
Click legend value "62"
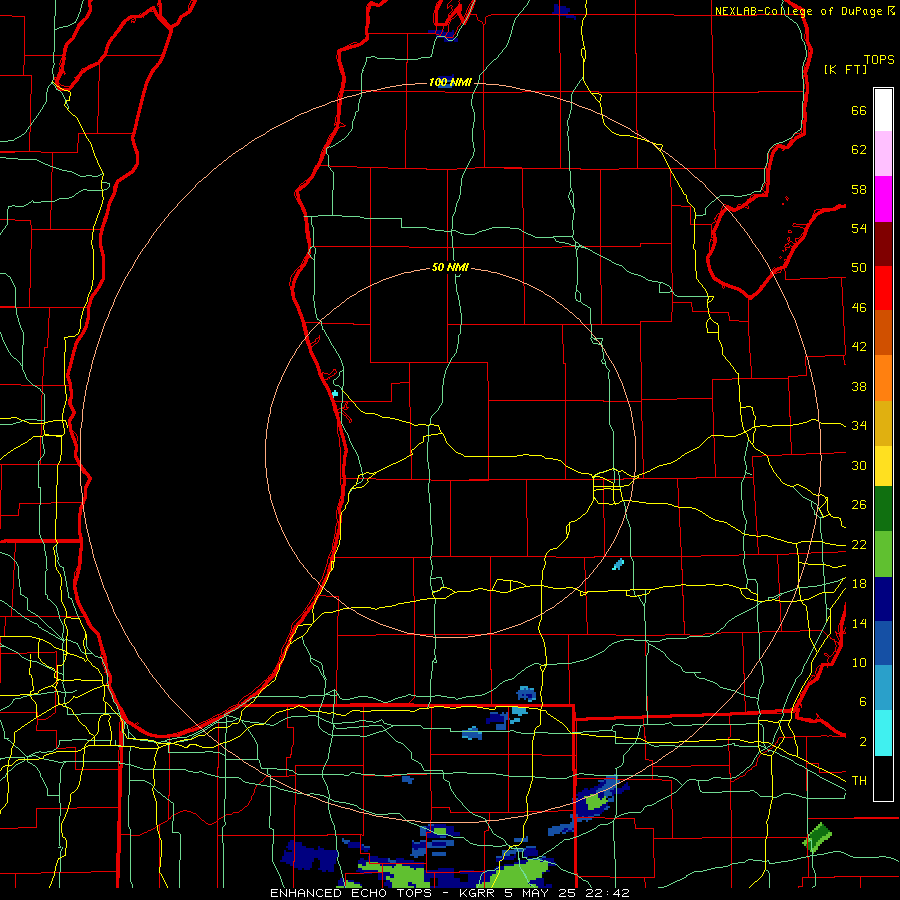(x=859, y=150)
